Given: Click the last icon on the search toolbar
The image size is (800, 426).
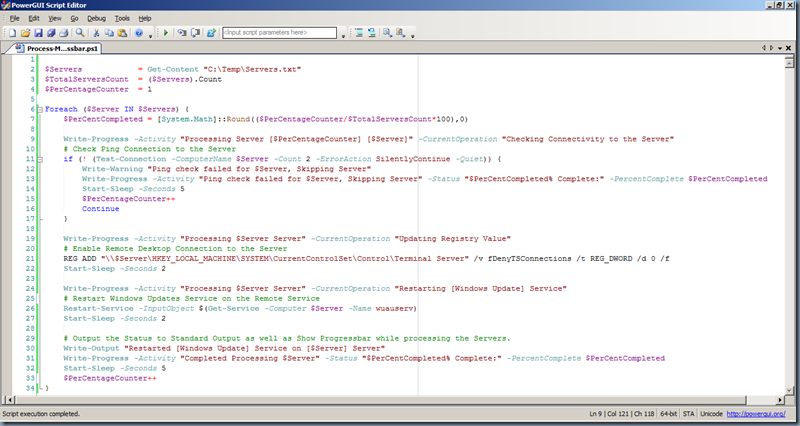Looking at the screenshot, I should click(401, 33).
